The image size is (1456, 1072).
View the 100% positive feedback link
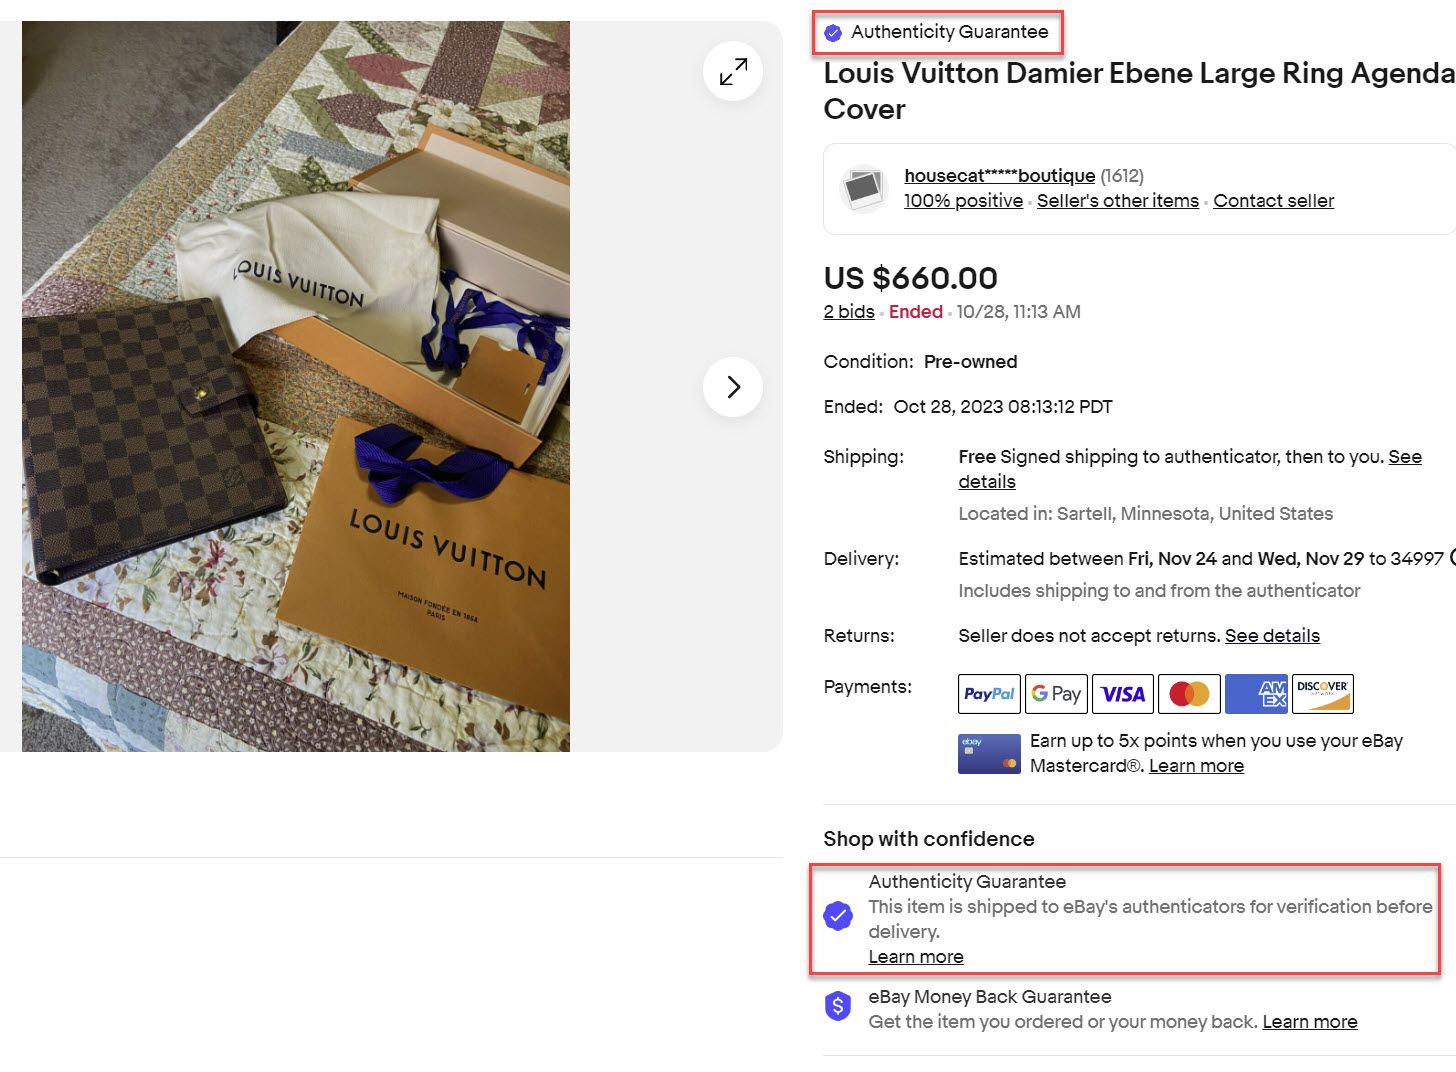[963, 201]
